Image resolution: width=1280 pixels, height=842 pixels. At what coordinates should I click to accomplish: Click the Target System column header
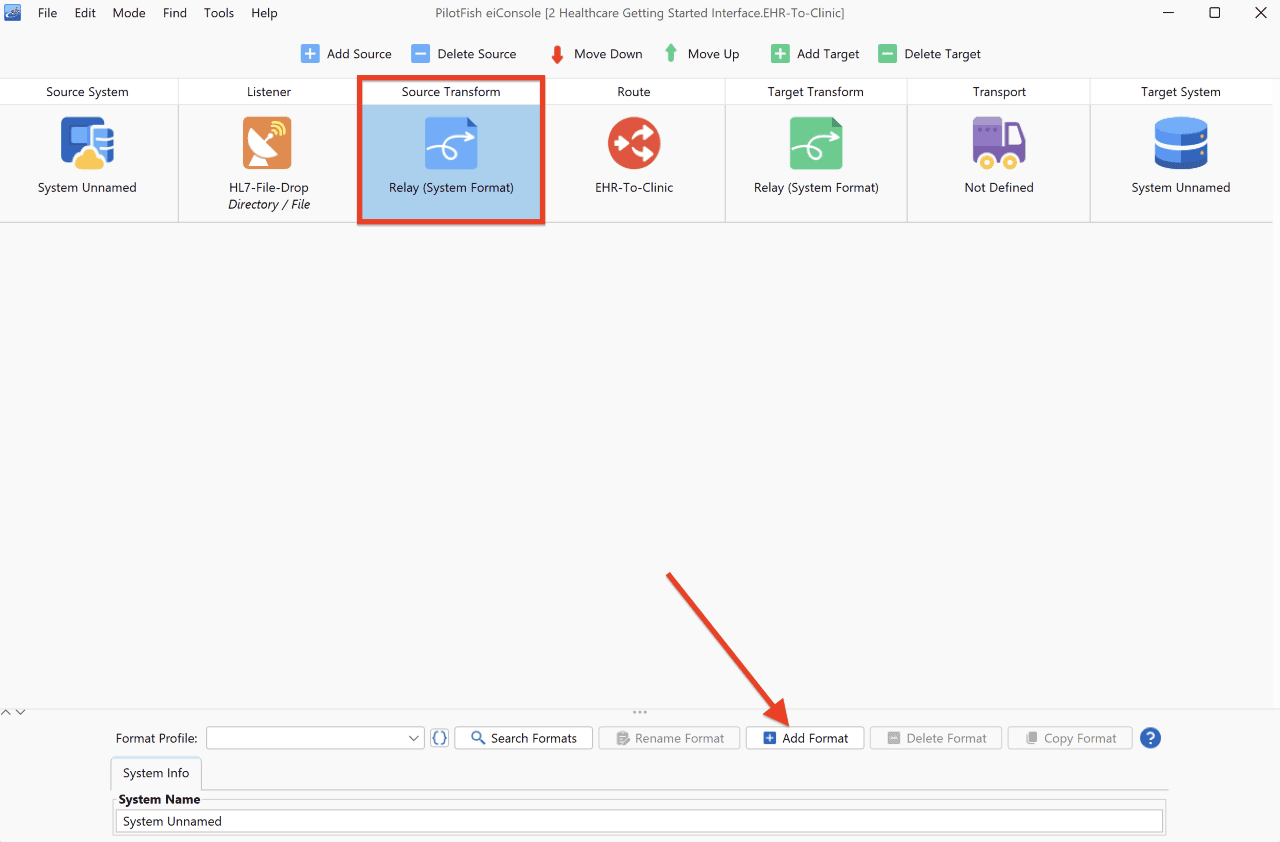point(1181,92)
